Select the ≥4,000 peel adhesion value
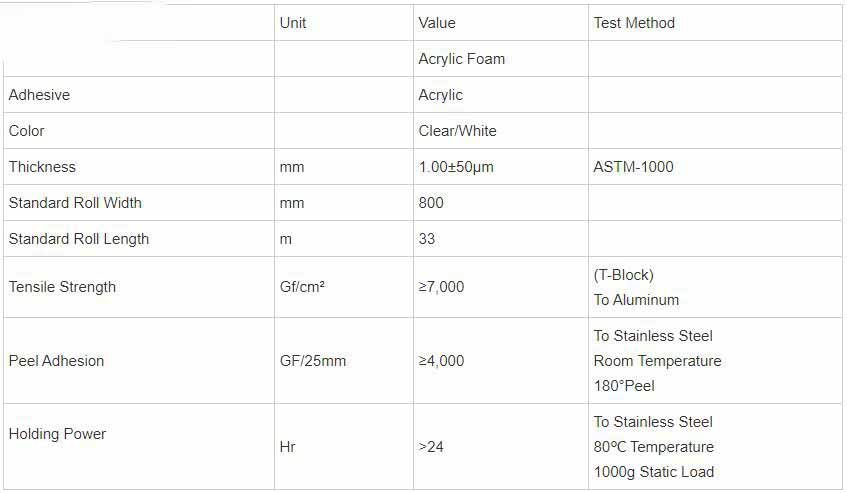 click(441, 361)
